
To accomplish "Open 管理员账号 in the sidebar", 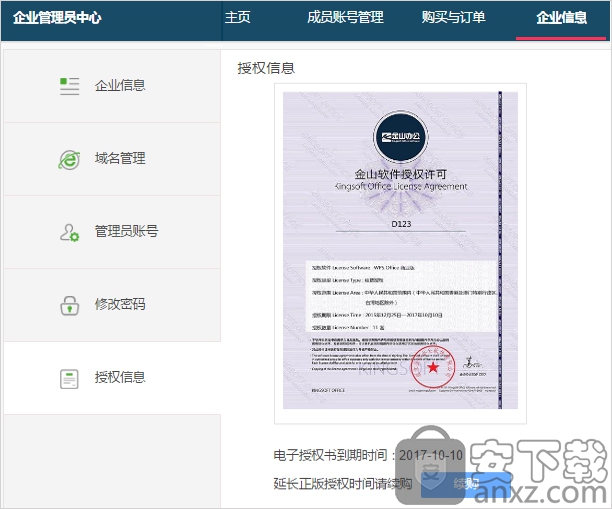I will point(112,232).
